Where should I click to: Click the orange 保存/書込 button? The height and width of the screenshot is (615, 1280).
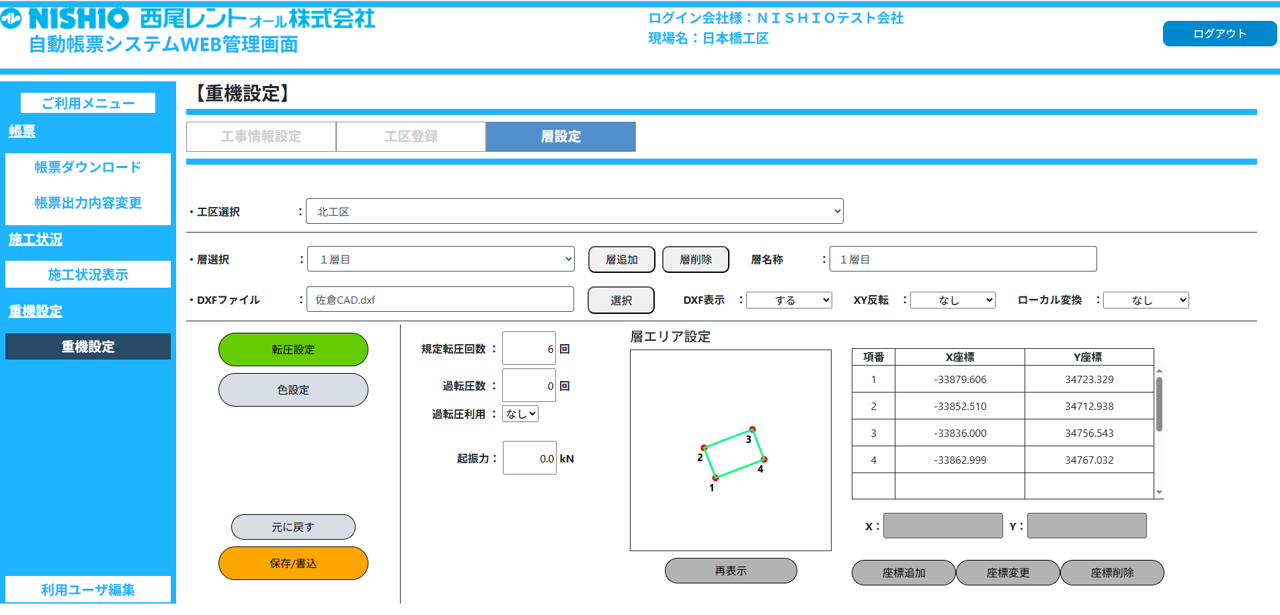tap(293, 563)
